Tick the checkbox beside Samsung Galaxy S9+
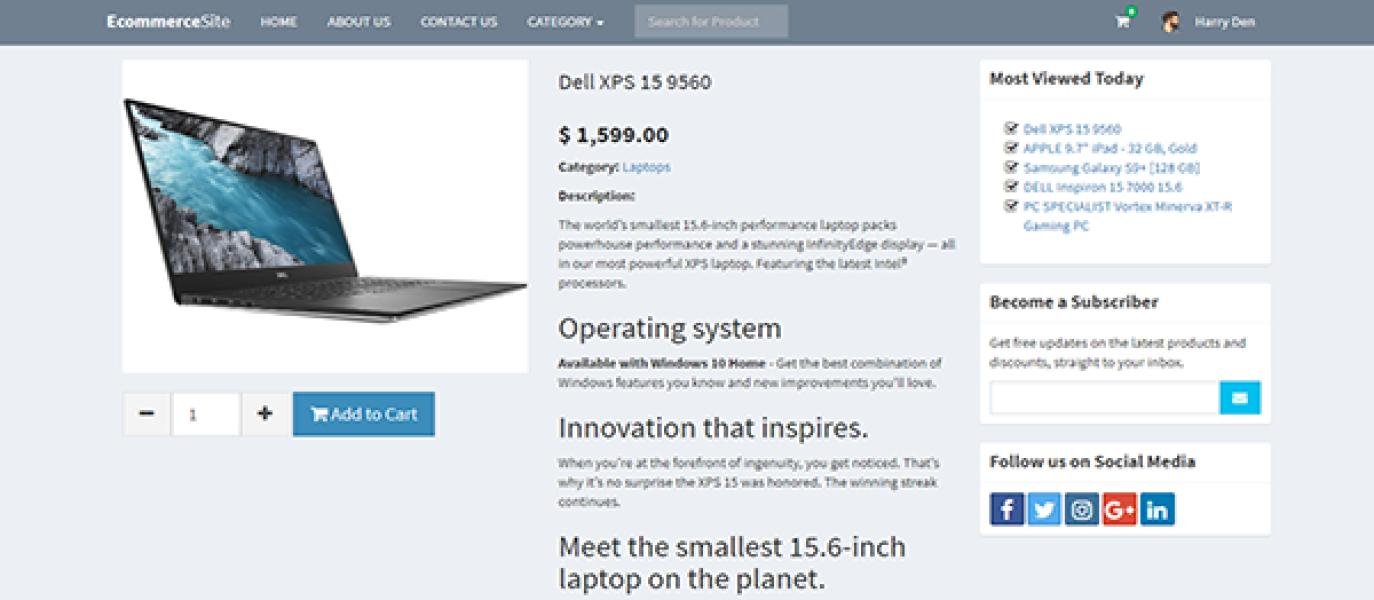 (x=1010, y=167)
